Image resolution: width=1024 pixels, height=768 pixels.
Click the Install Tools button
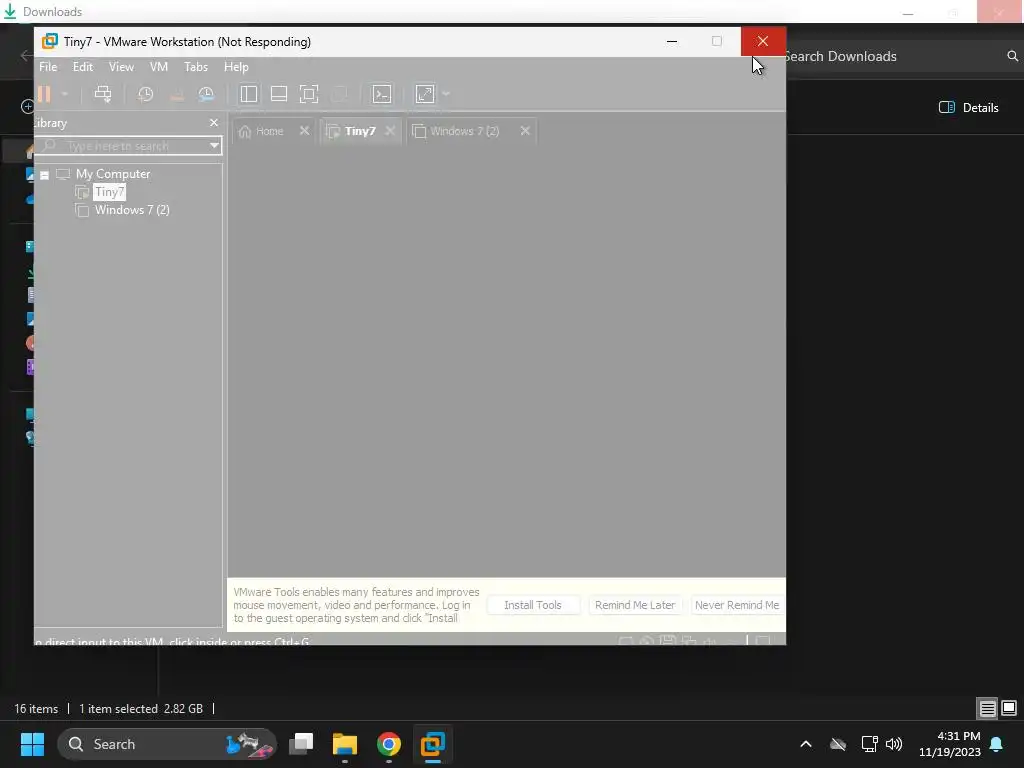coord(533,605)
